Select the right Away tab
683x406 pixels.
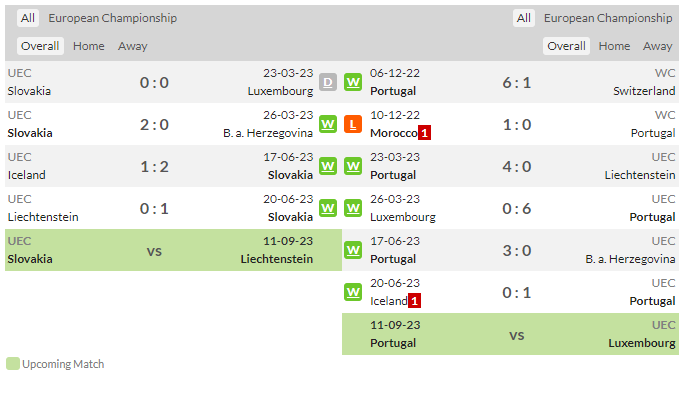[x=657, y=46]
